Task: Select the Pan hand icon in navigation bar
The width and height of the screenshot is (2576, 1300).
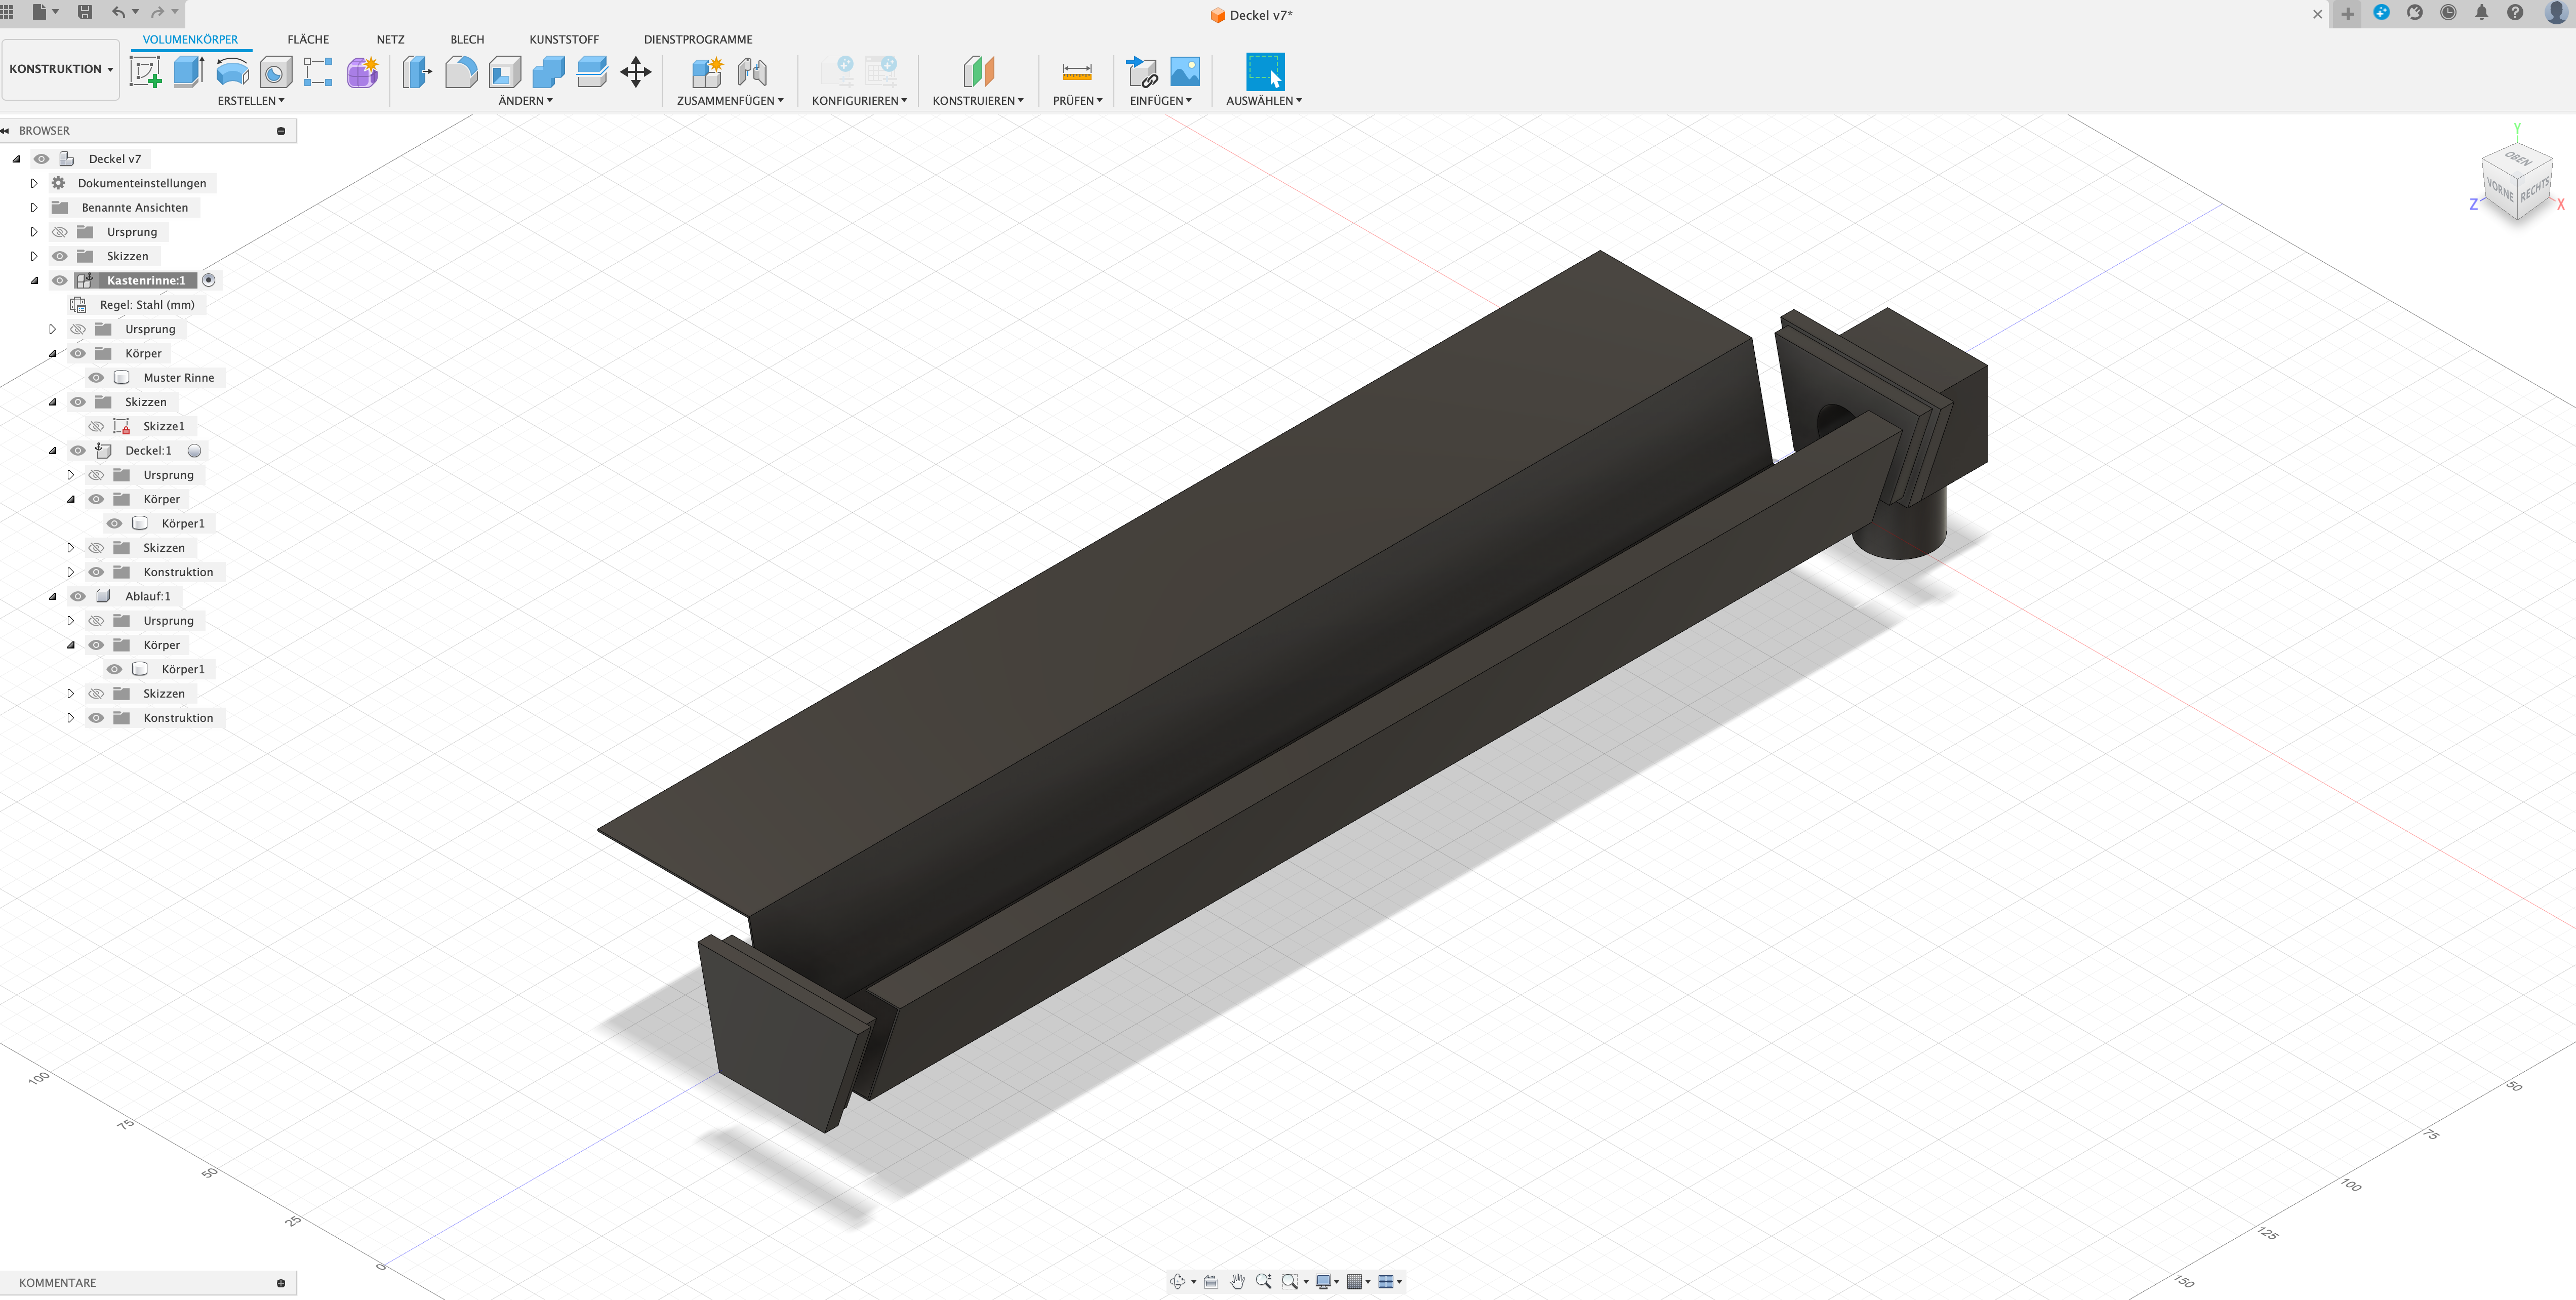Action: click(1237, 1281)
